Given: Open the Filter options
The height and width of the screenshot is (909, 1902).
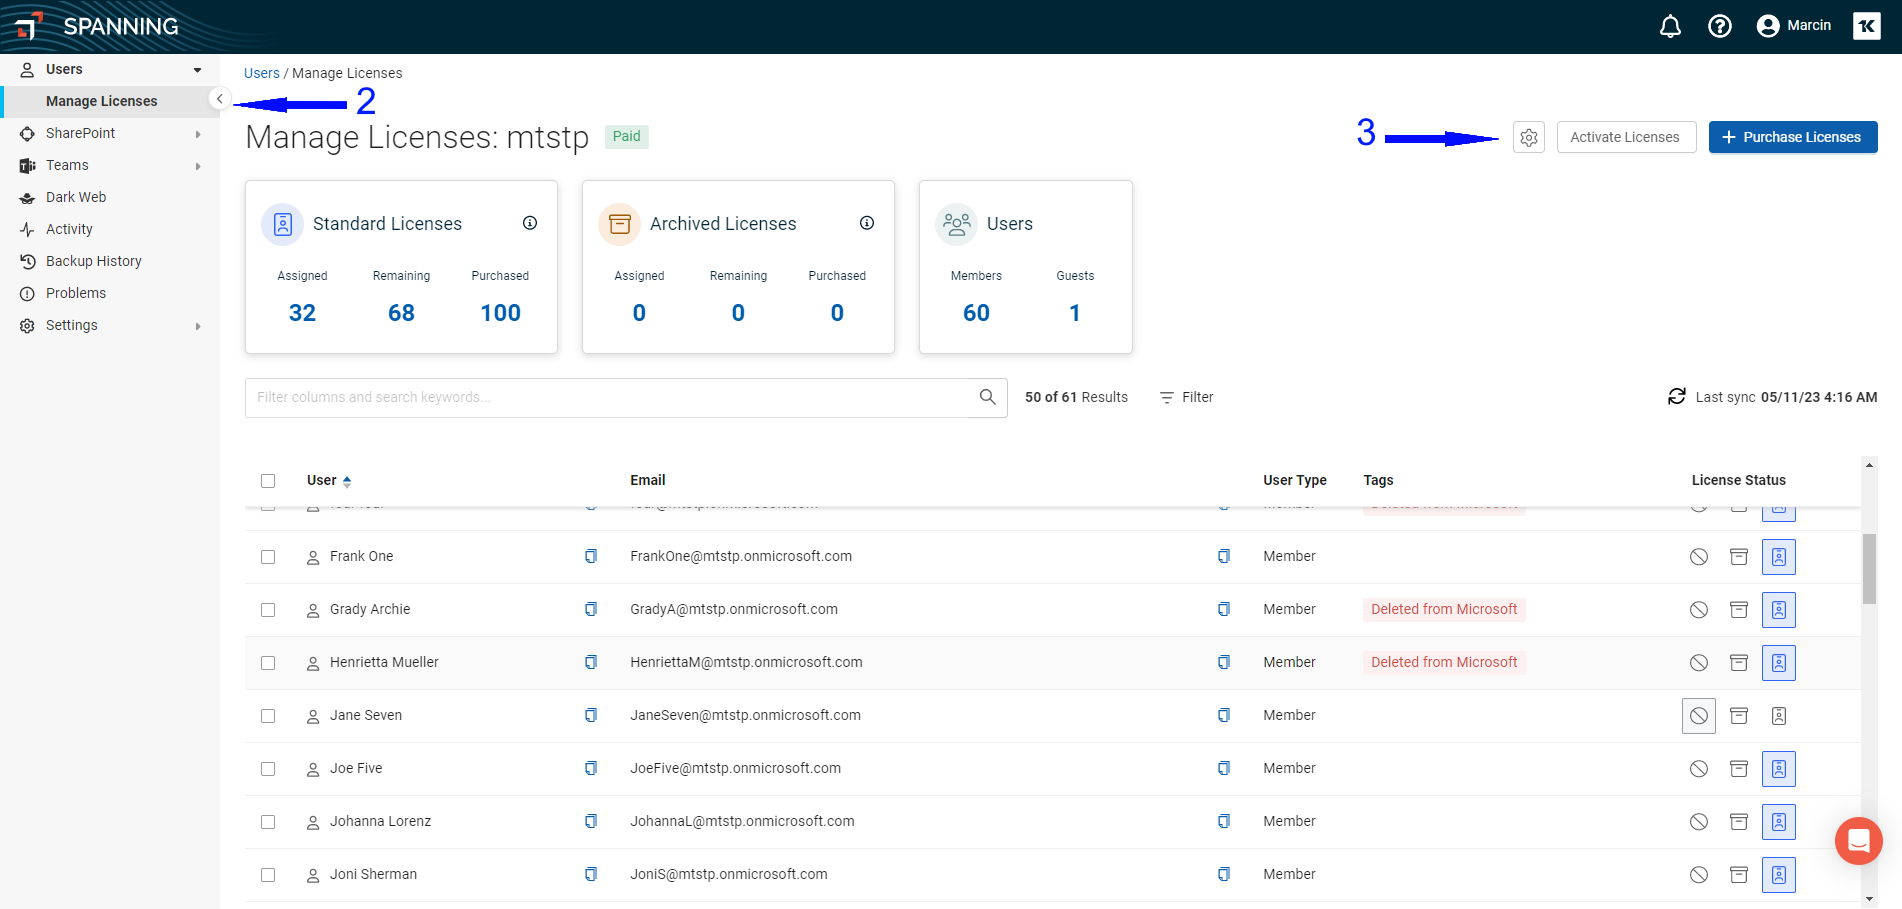Looking at the screenshot, I should point(1186,397).
